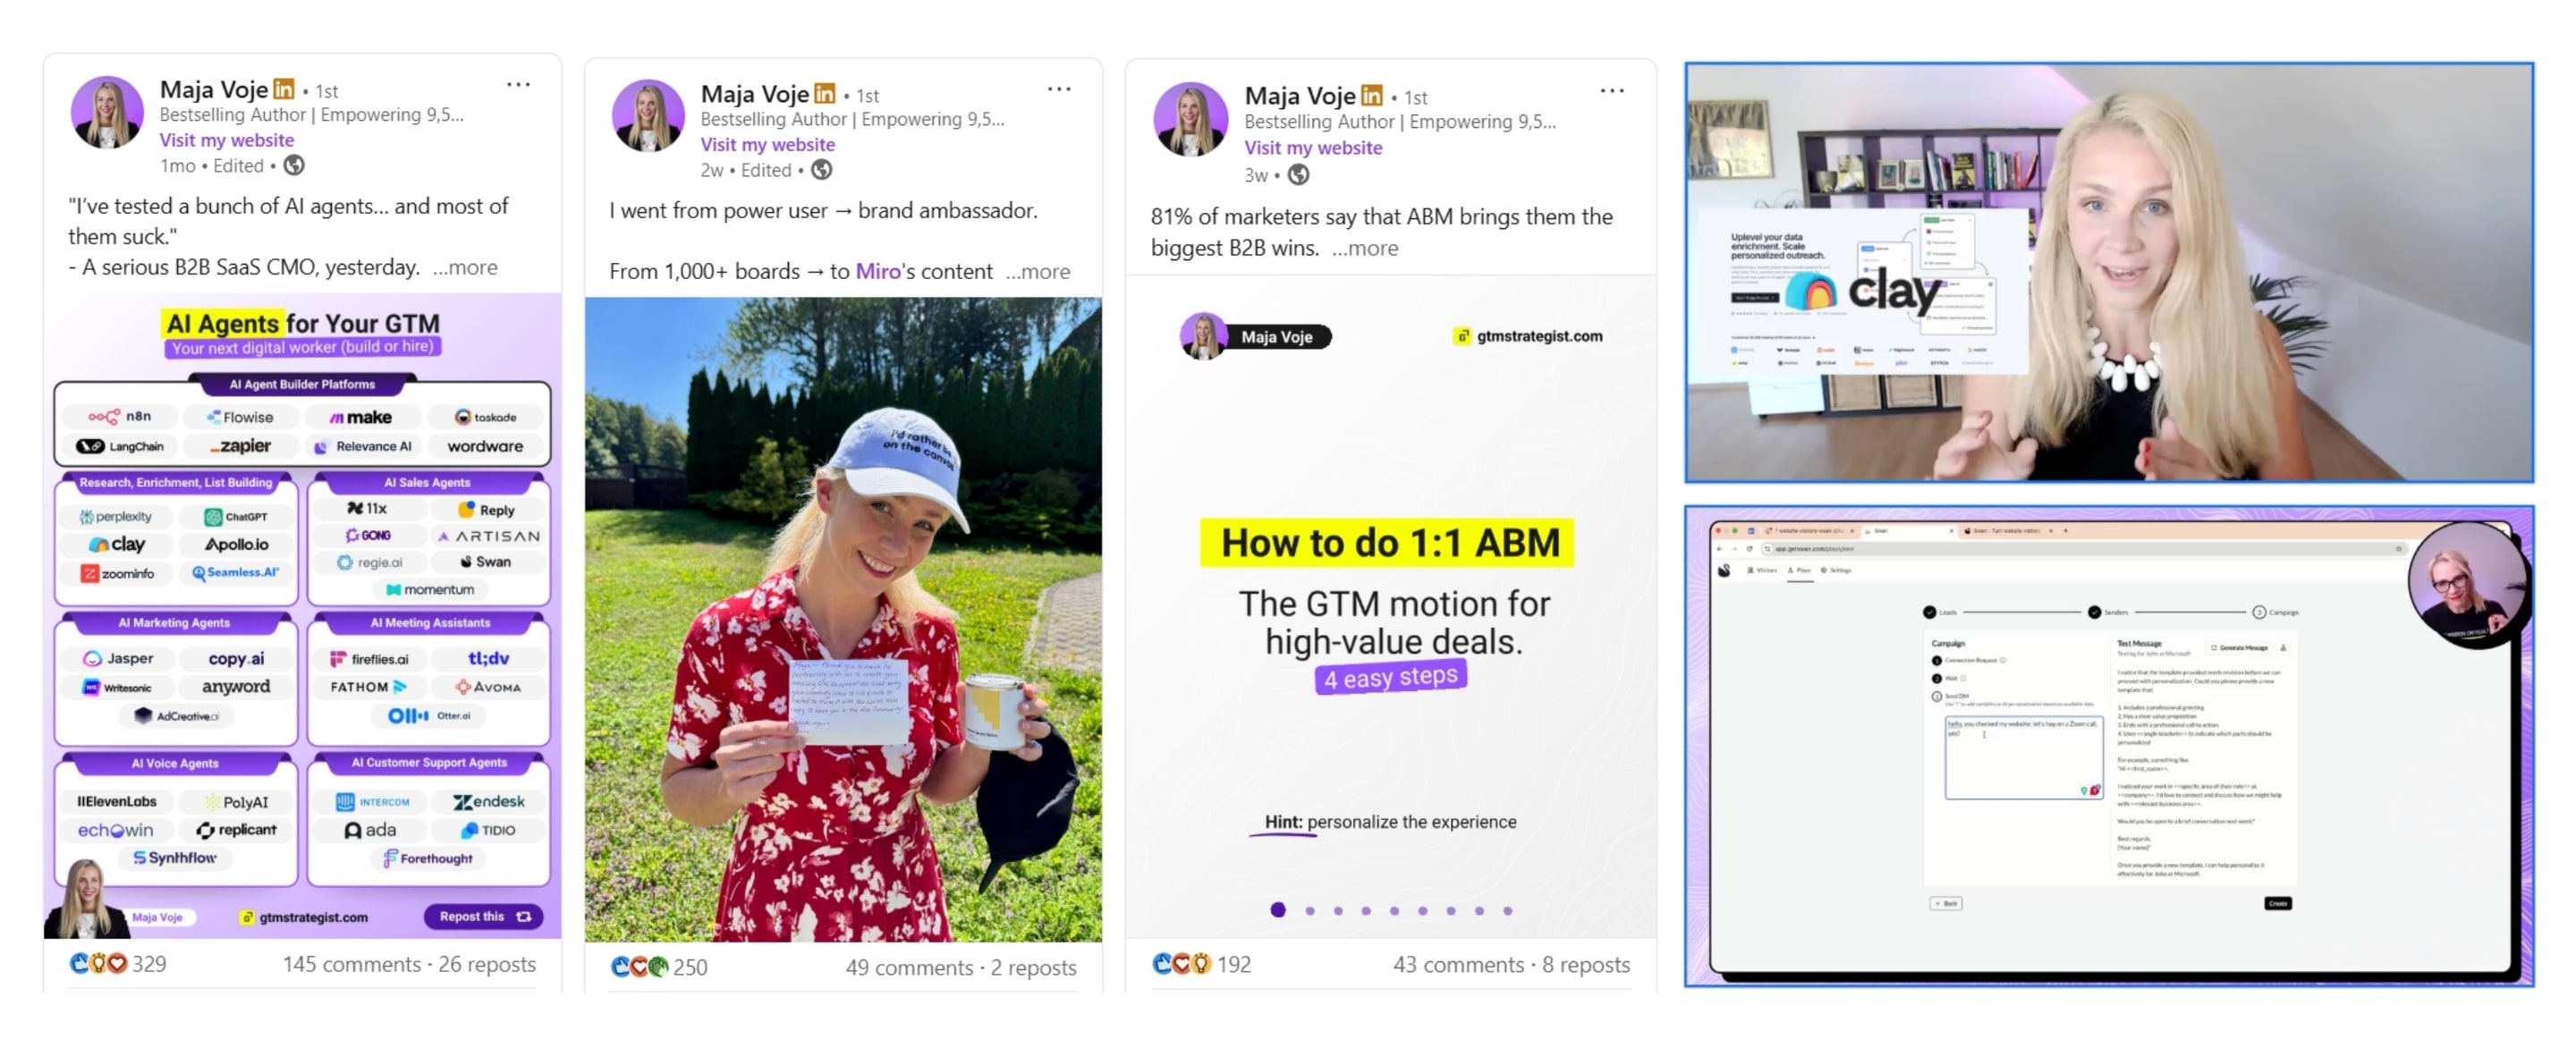Click reaction icons beside 329 count
Screen dimensions: 2576x1040
pos(98,963)
